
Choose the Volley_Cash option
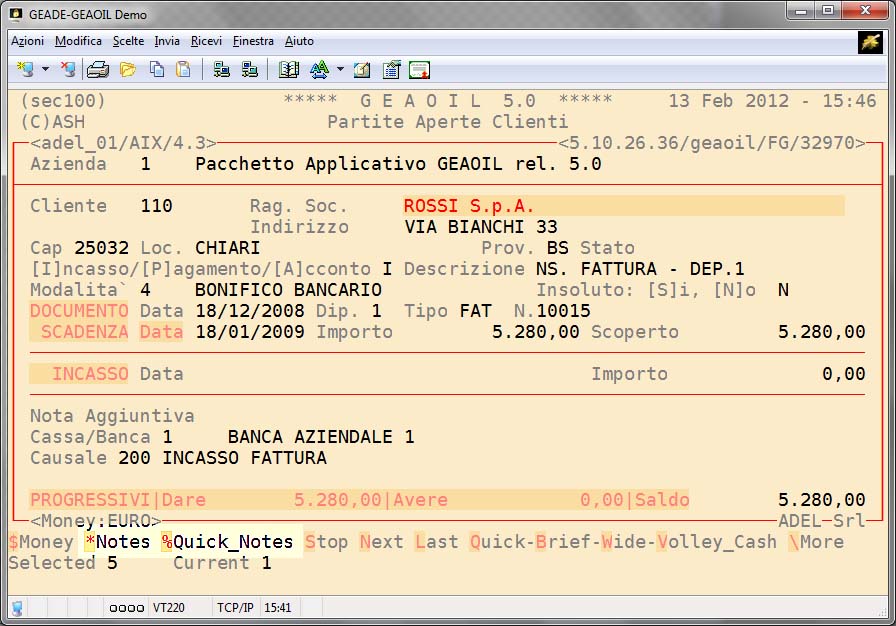(717, 542)
